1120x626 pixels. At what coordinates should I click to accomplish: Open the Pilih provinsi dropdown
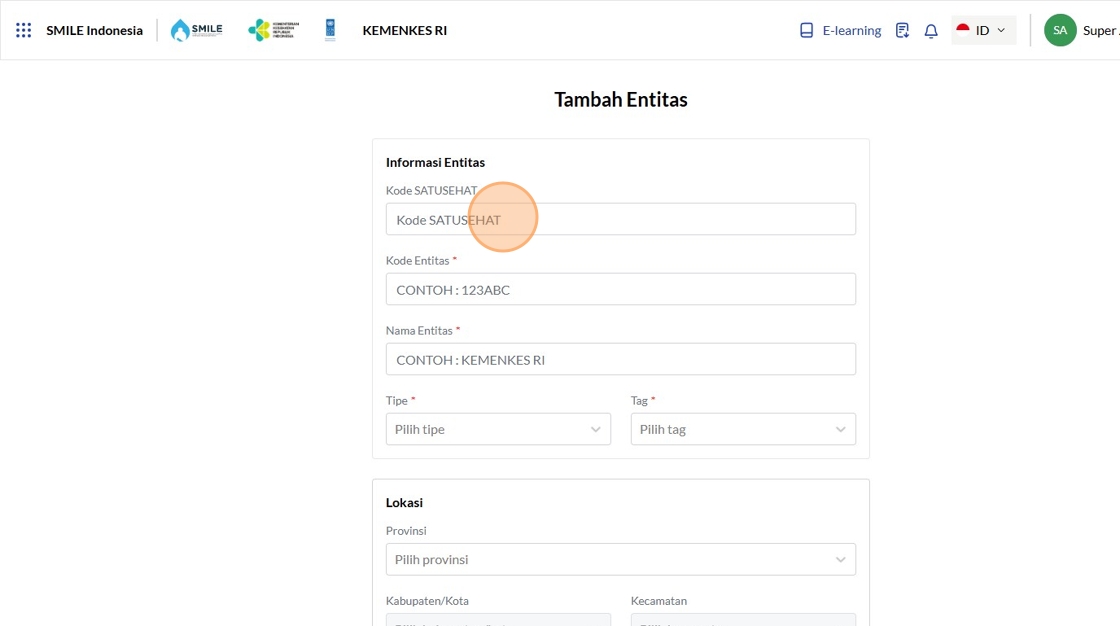620,559
